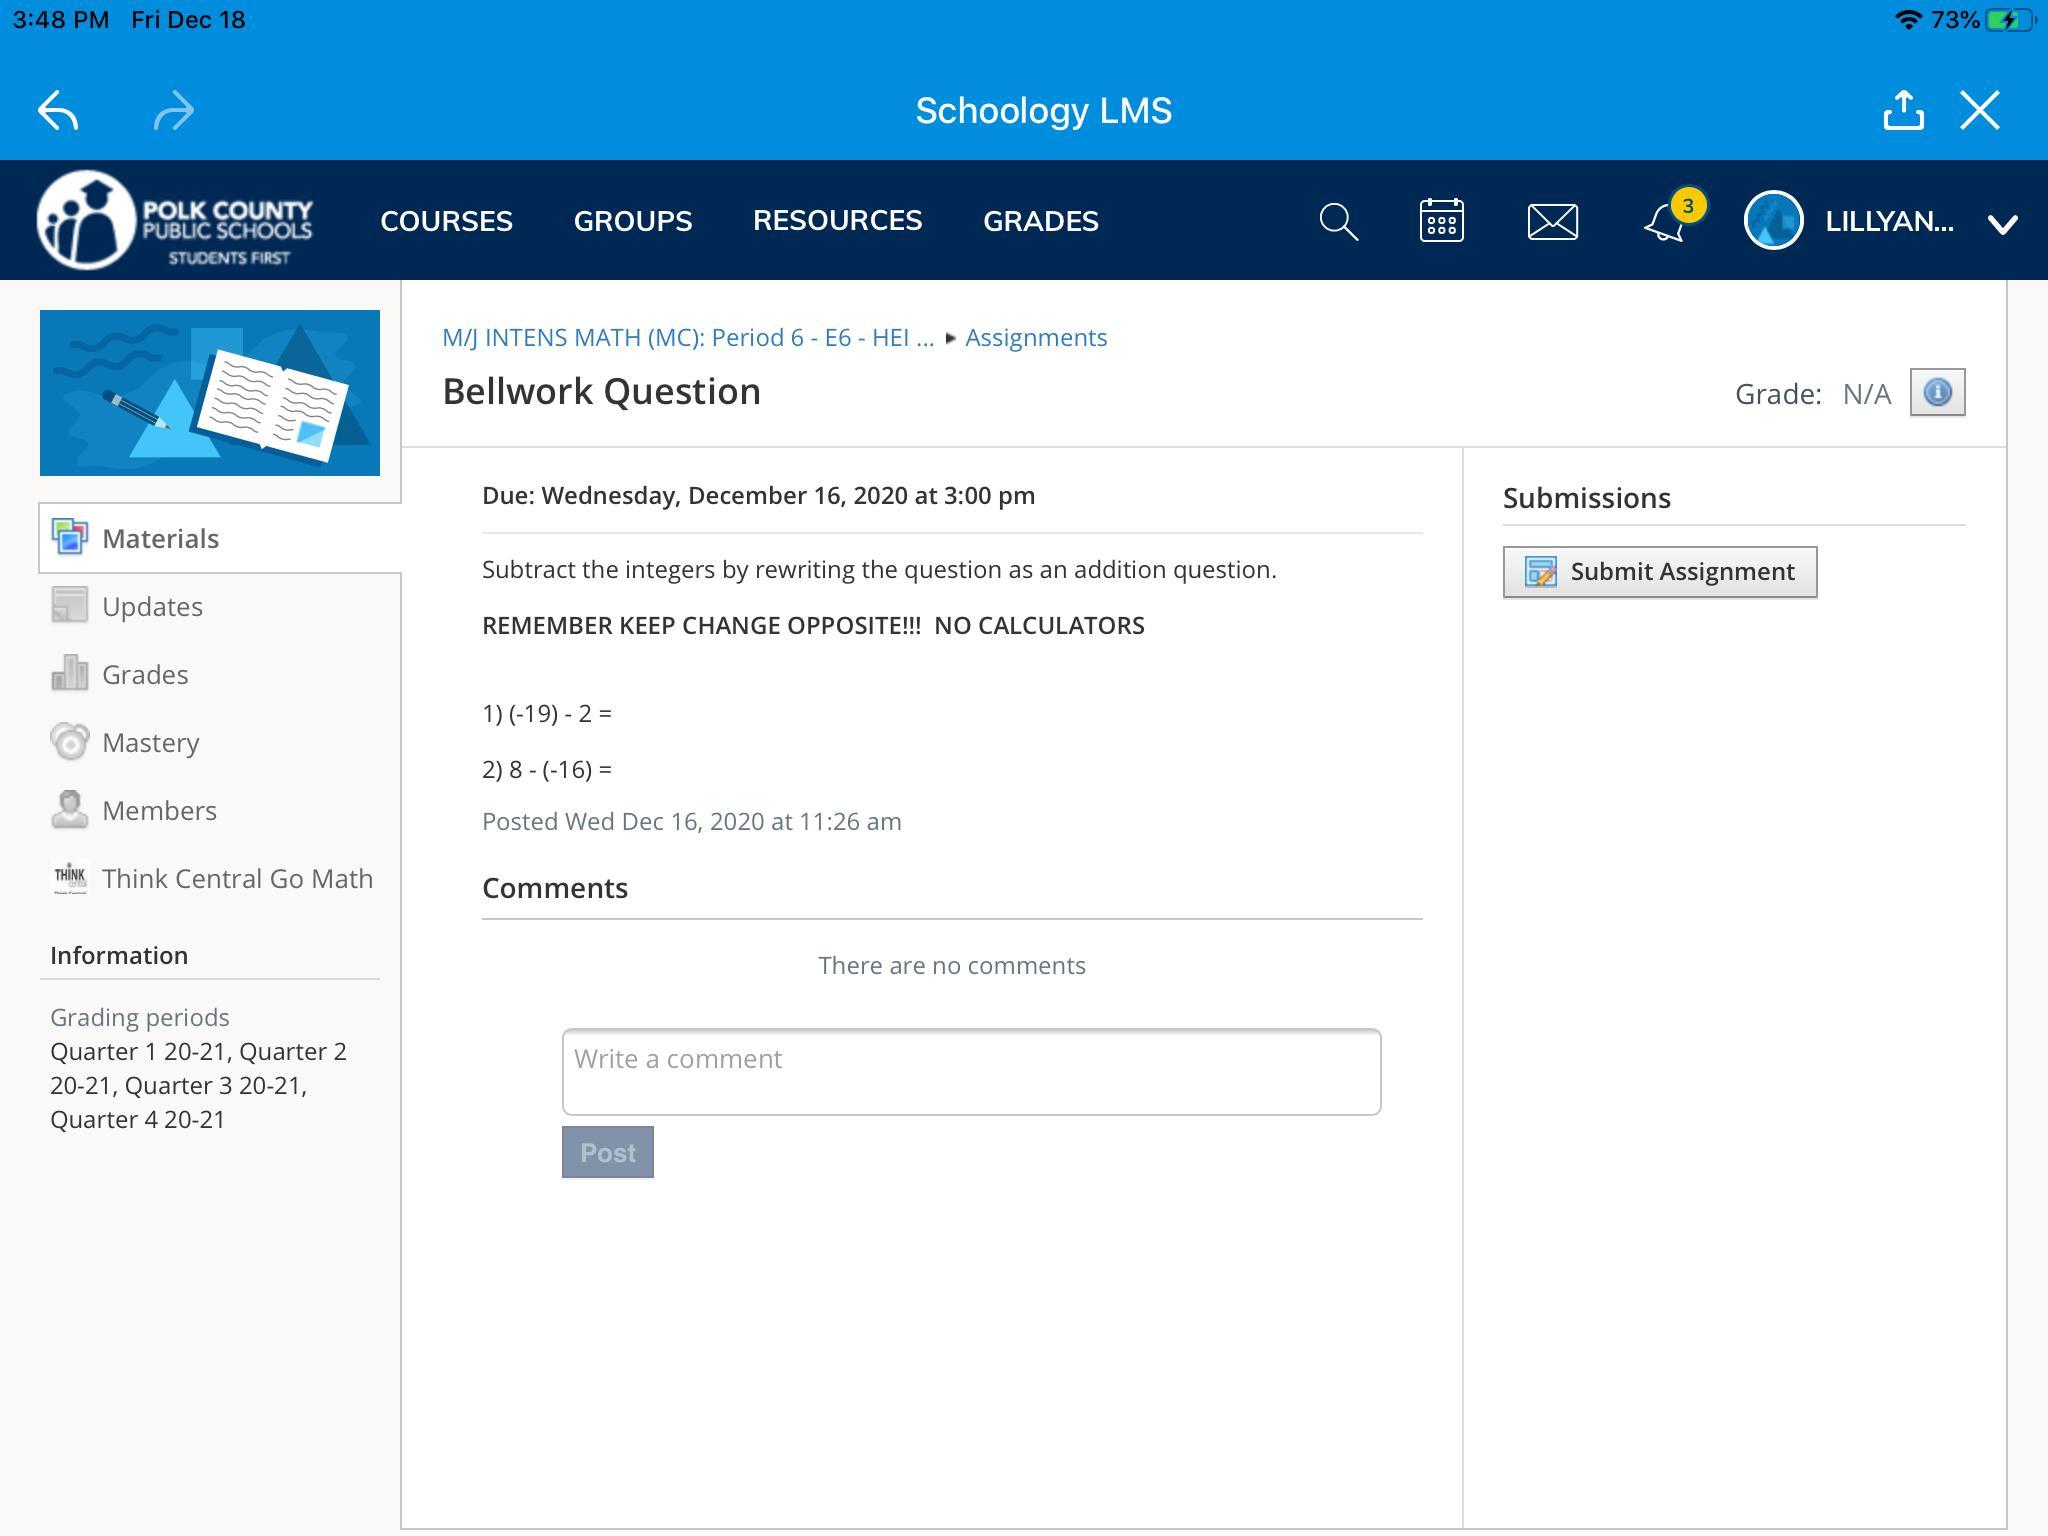Tap the user profile avatar
The width and height of the screenshot is (2048, 1536).
click(1773, 221)
